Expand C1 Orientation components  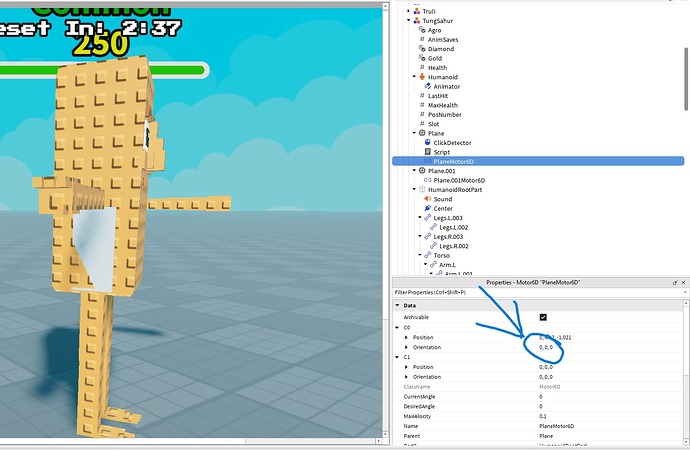coord(406,377)
